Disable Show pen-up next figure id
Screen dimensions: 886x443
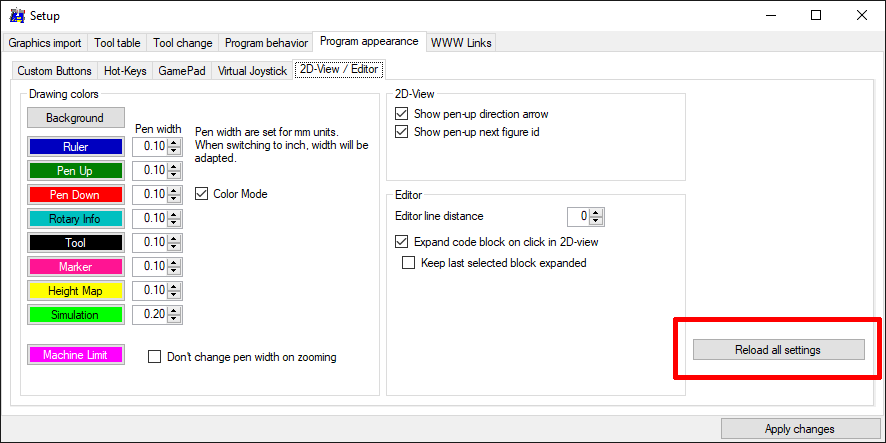[403, 132]
